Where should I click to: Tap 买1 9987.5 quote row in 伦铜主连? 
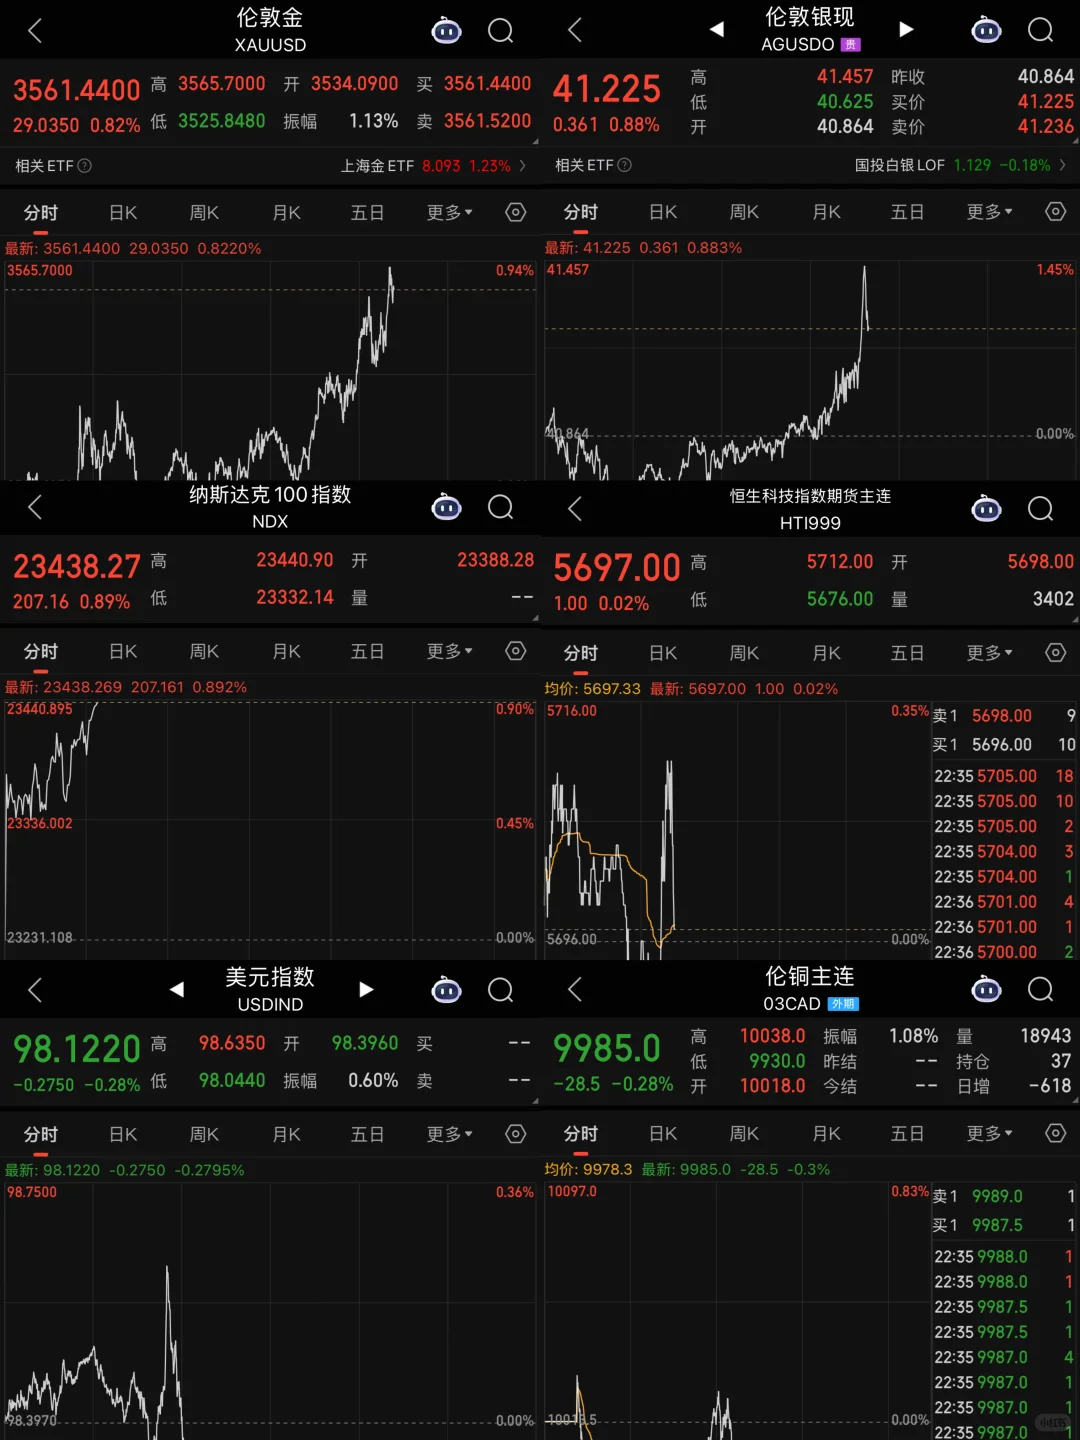1004,1225
